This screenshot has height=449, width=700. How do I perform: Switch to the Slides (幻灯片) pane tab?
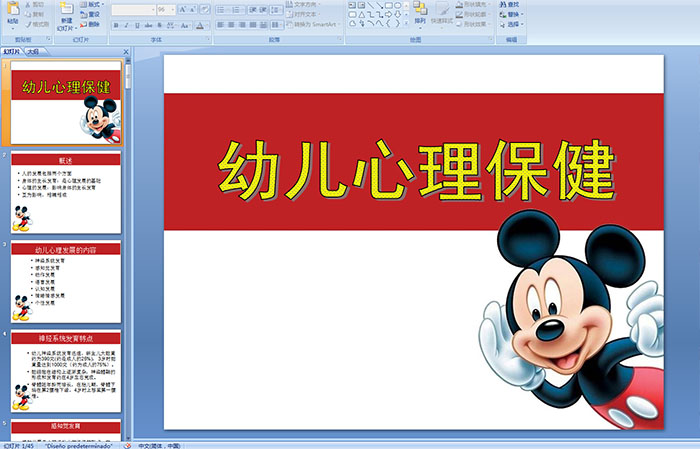[11, 52]
